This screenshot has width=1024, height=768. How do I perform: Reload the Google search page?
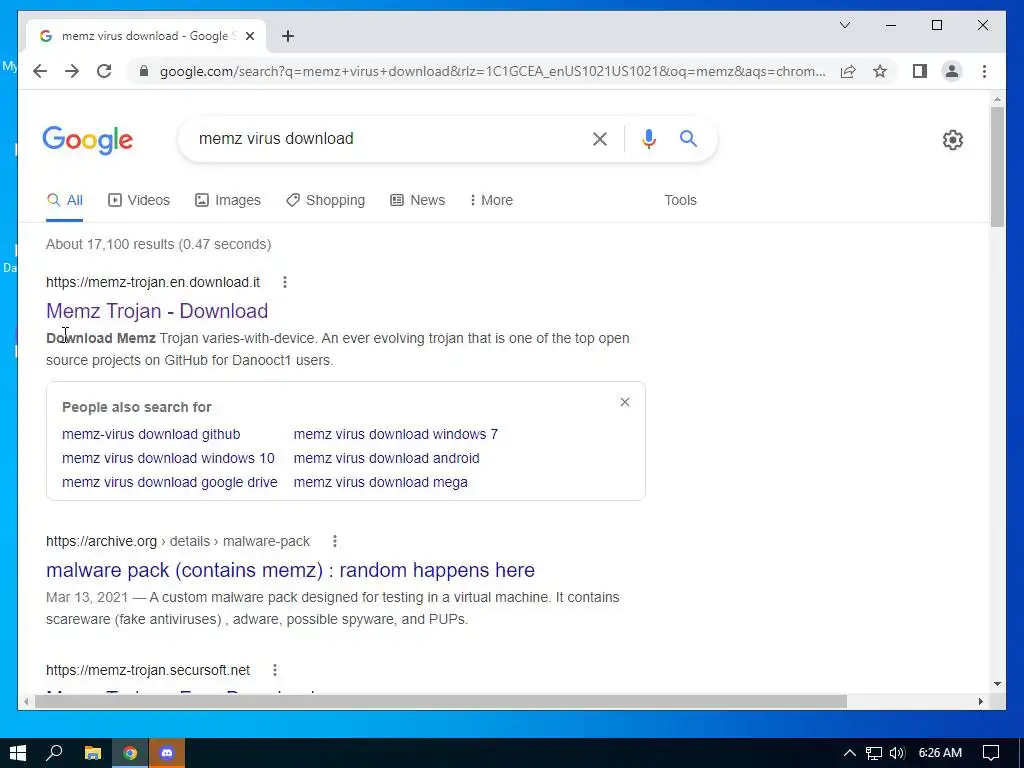click(104, 71)
